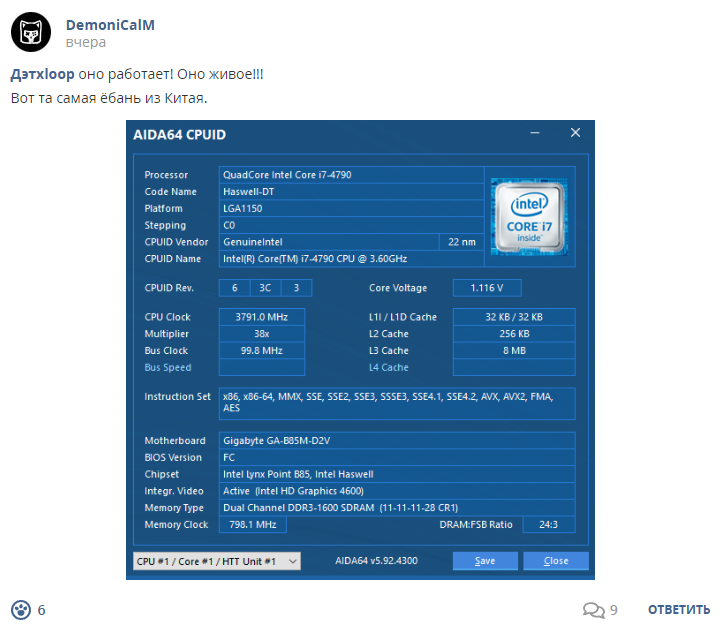The image size is (725, 634).
Task: Follow the Дэтхloop mention link
Action: (43, 74)
